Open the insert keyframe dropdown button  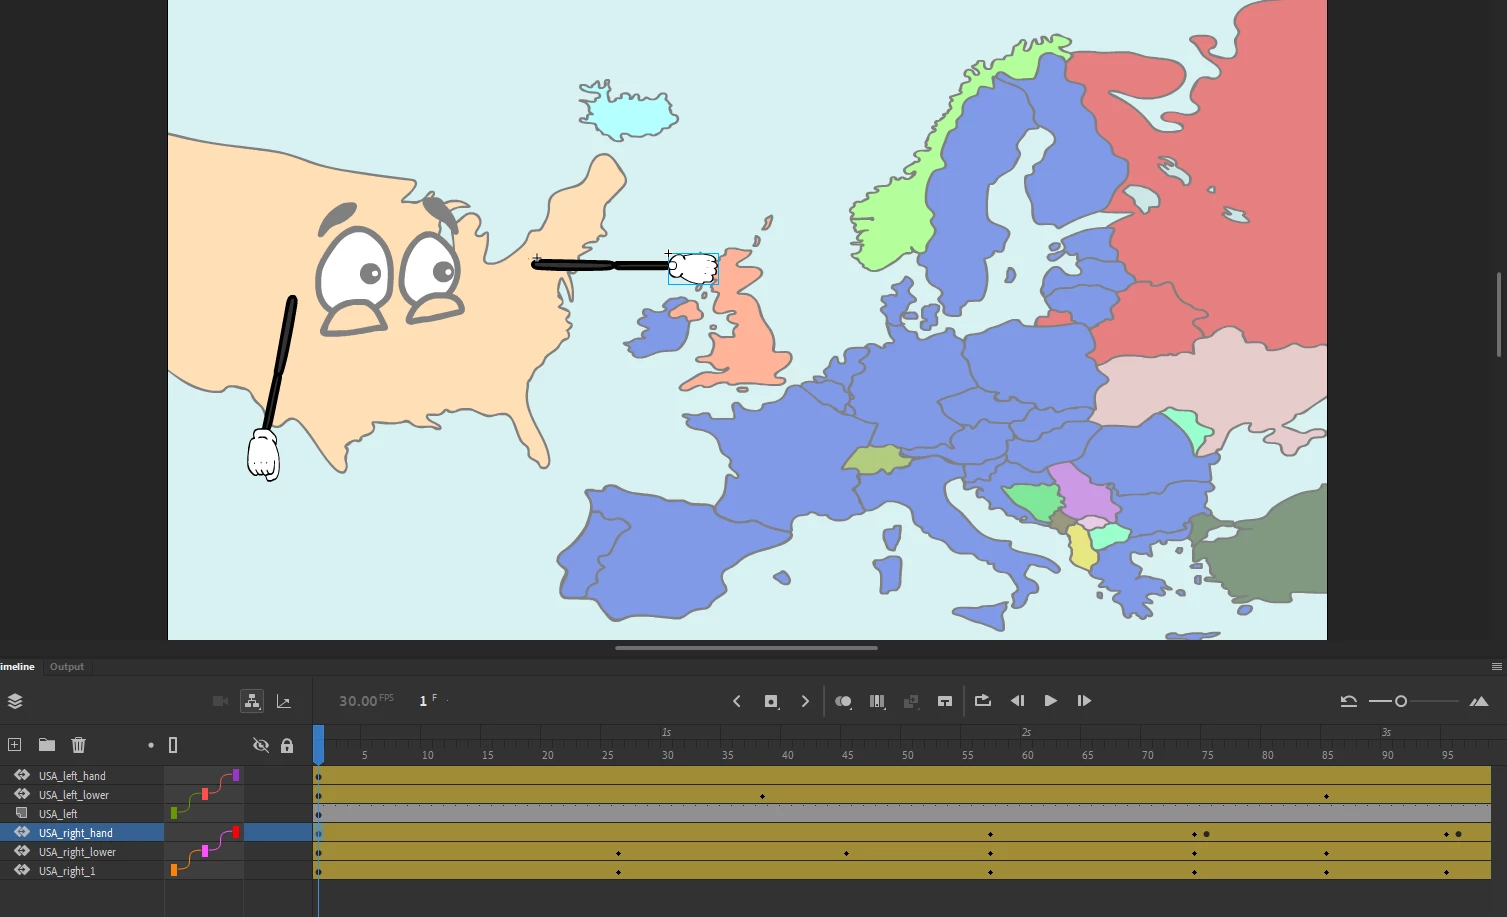click(771, 701)
